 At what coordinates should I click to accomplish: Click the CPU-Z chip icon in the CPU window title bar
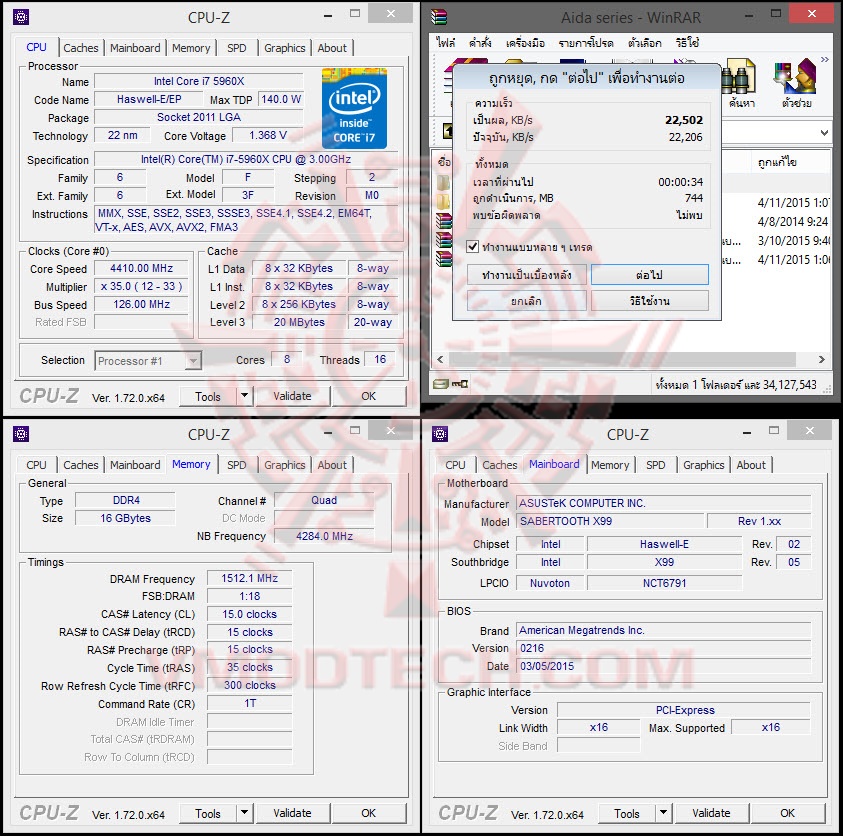click(x=21, y=17)
